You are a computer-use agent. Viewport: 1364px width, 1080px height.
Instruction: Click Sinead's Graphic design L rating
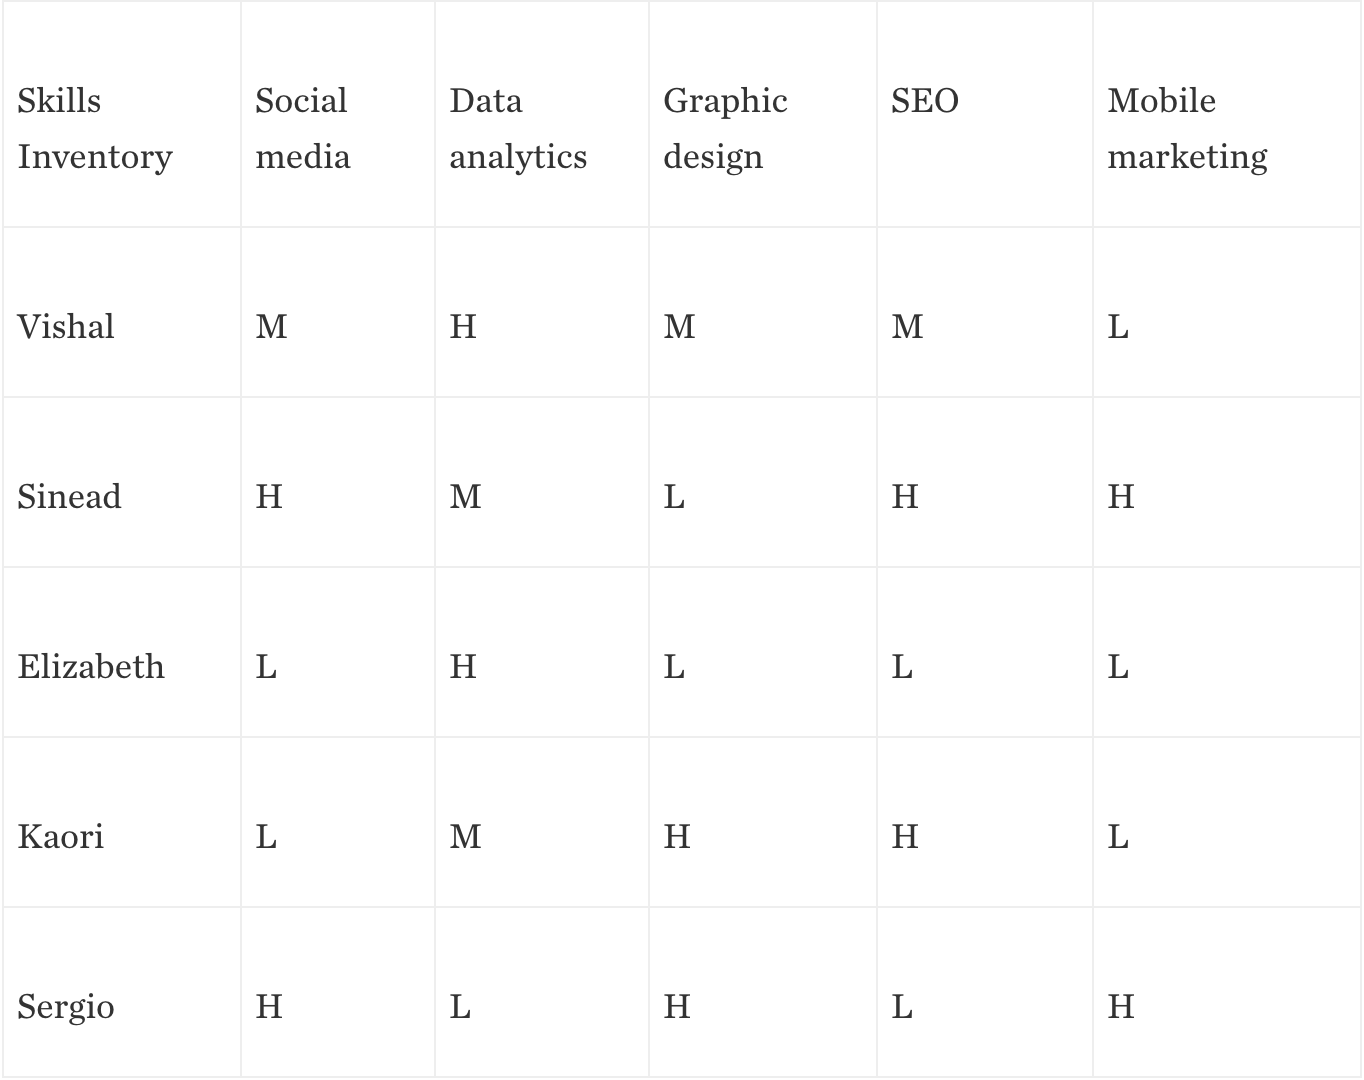(x=674, y=497)
